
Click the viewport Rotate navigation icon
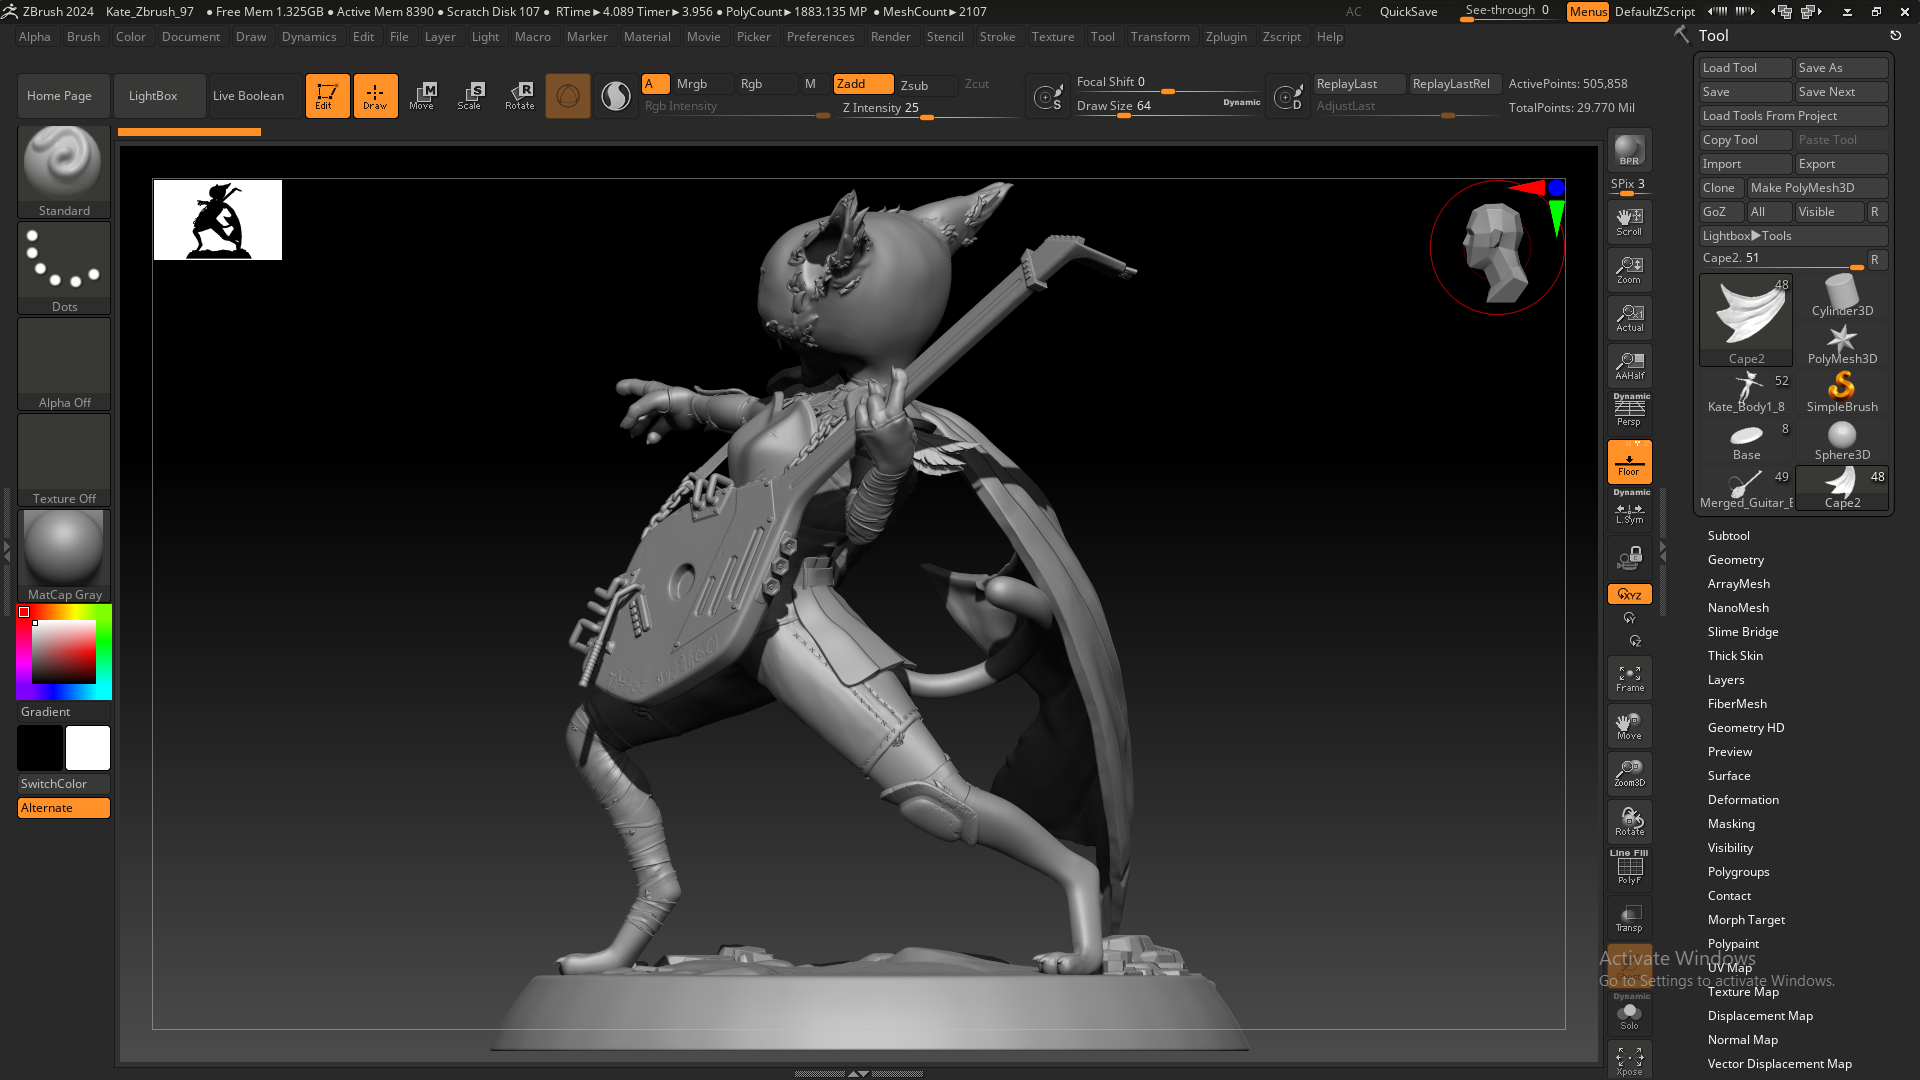(1629, 821)
